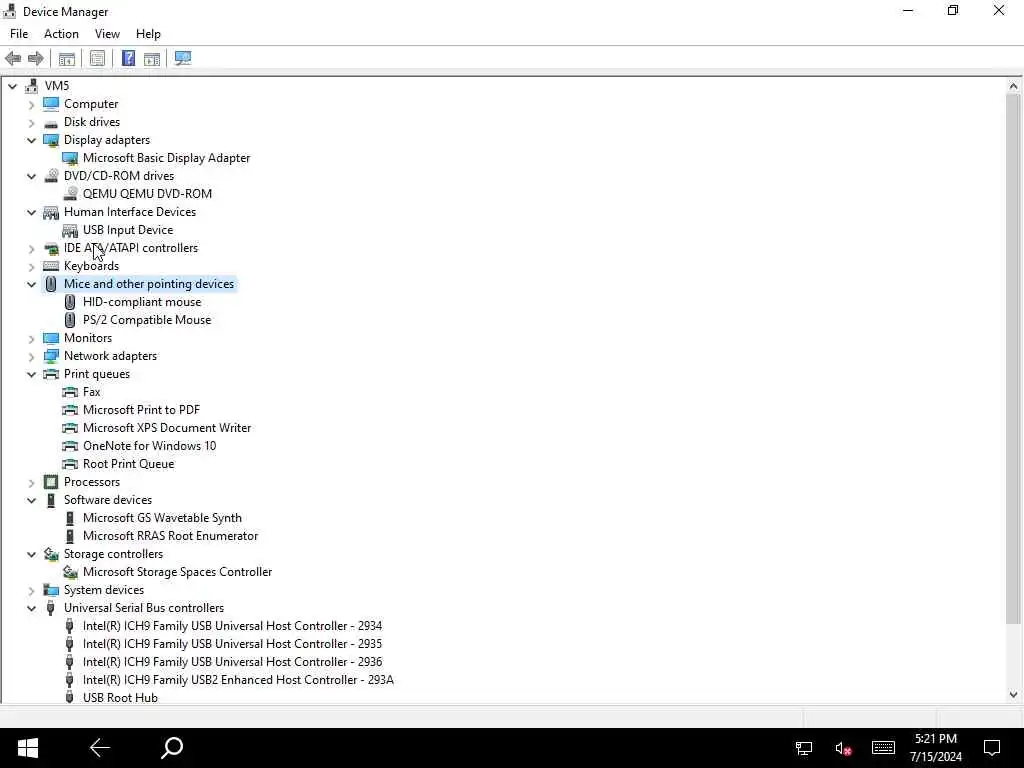Viewport: 1024px width, 768px height.
Task: Expand the Computer category
Action: tap(31, 104)
